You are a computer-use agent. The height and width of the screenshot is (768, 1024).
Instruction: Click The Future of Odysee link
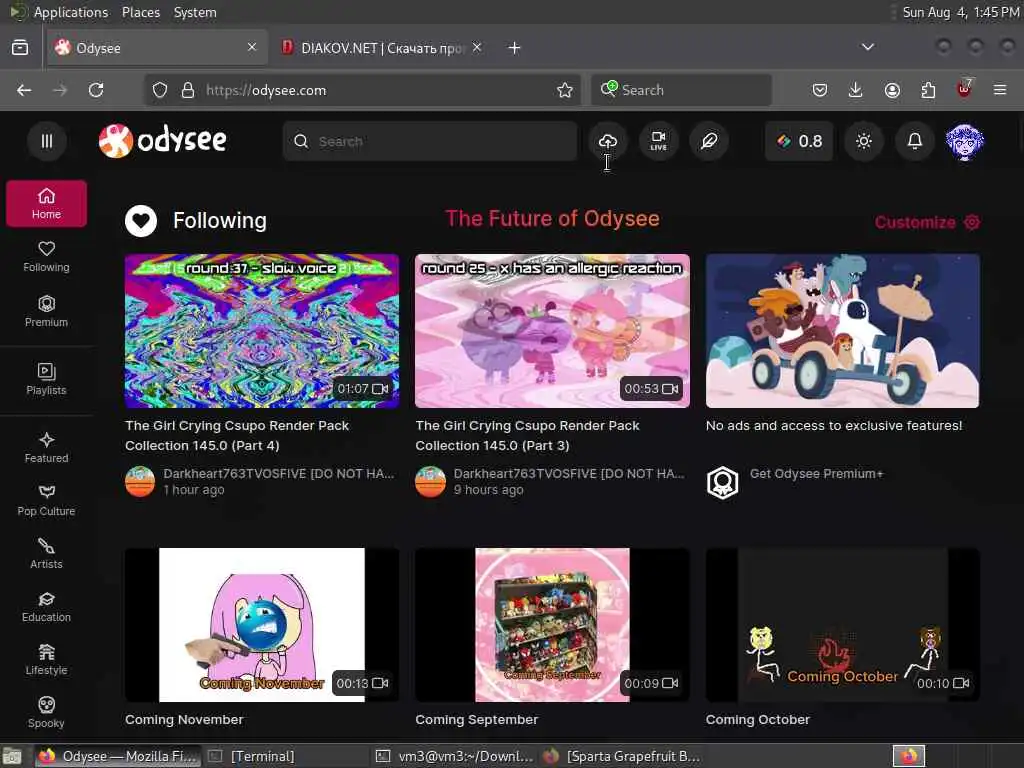tap(552, 219)
